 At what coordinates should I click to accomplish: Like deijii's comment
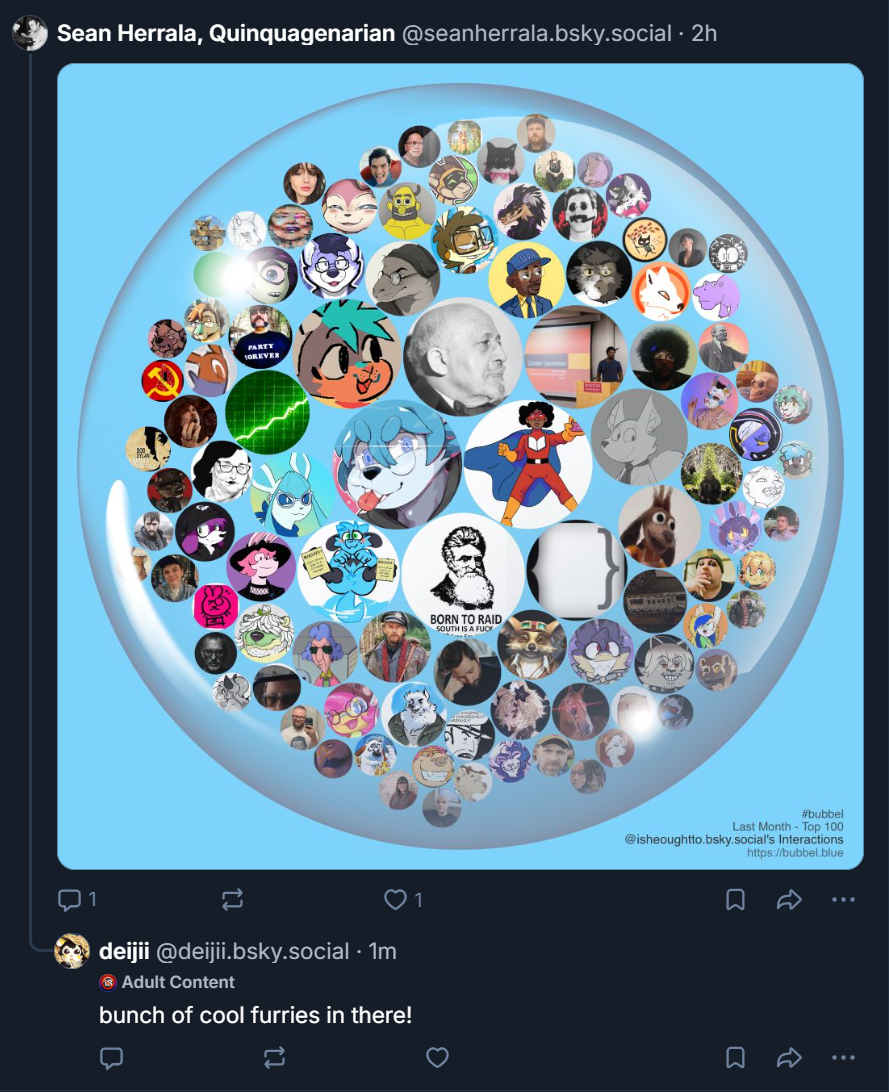pyautogui.click(x=437, y=1058)
